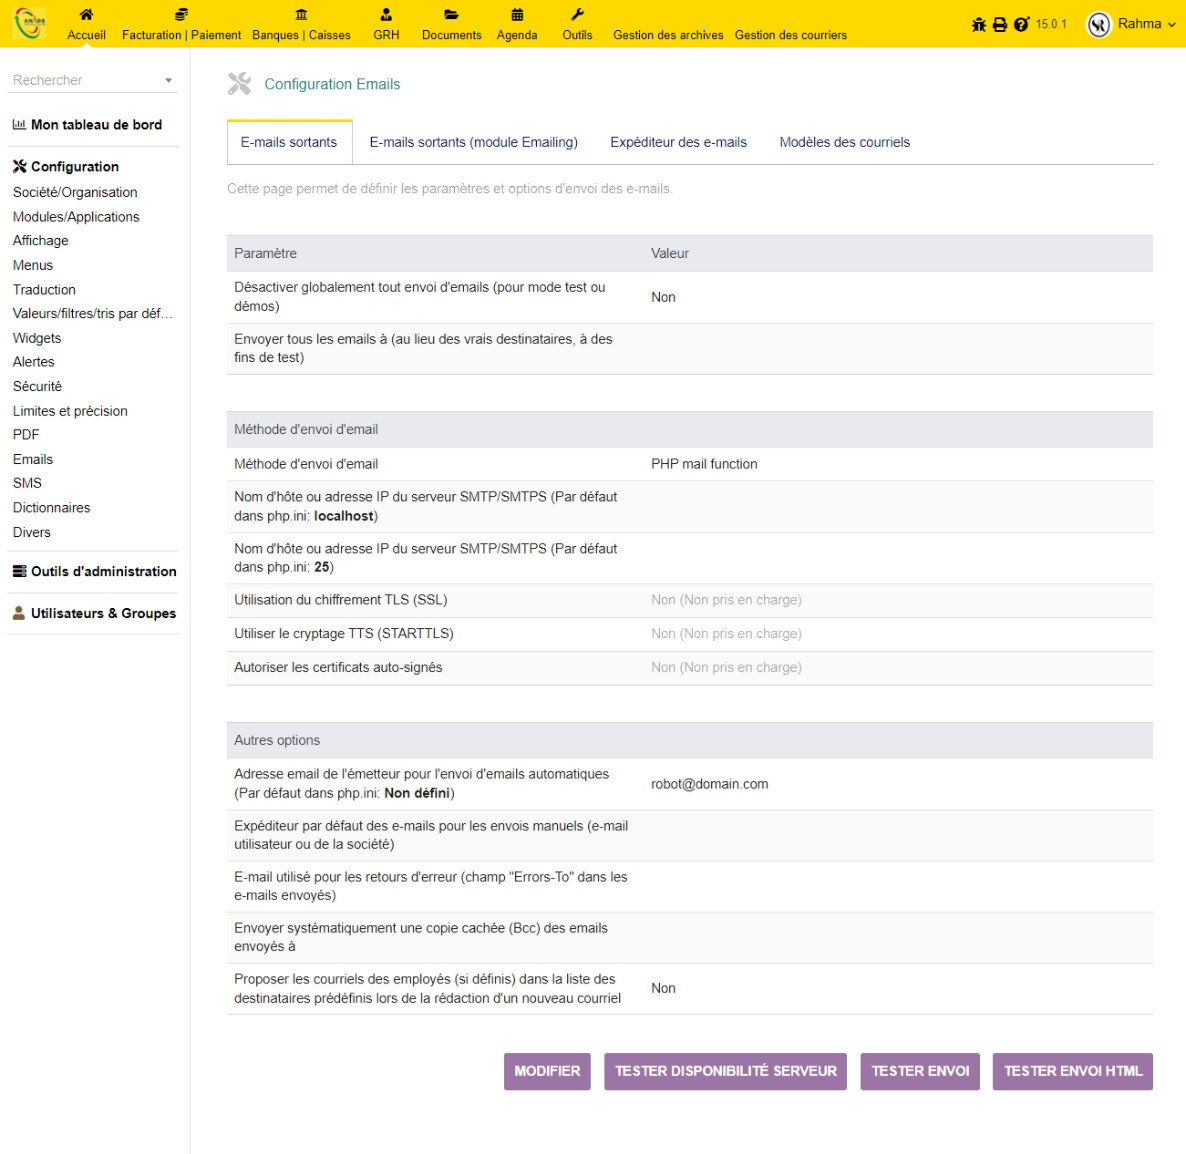Image resolution: width=1186 pixels, height=1154 pixels.
Task: Open the Agenda calendar icon
Action: point(517,15)
